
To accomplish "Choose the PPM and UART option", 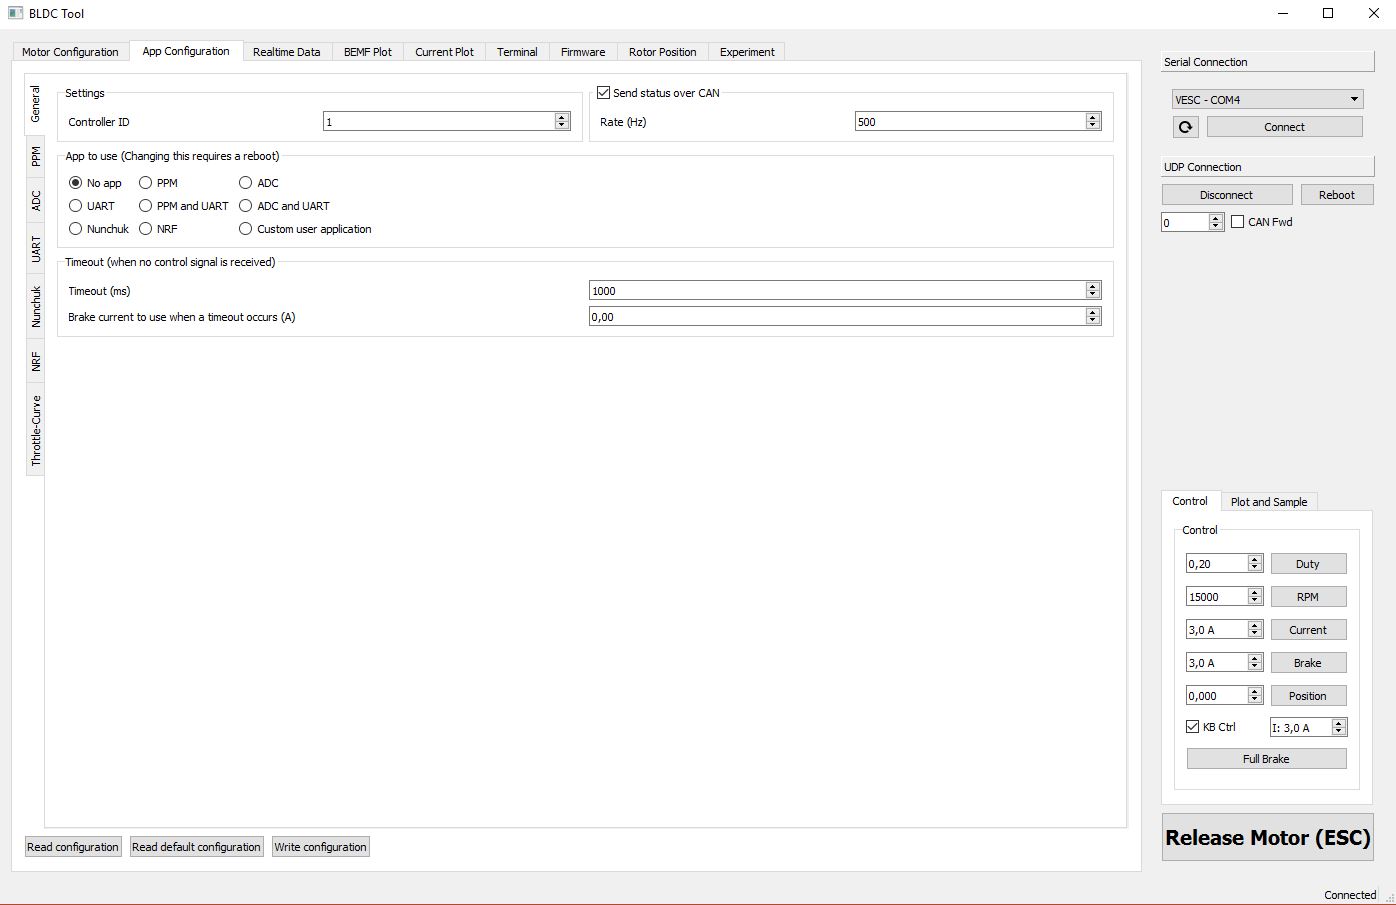I will [146, 206].
